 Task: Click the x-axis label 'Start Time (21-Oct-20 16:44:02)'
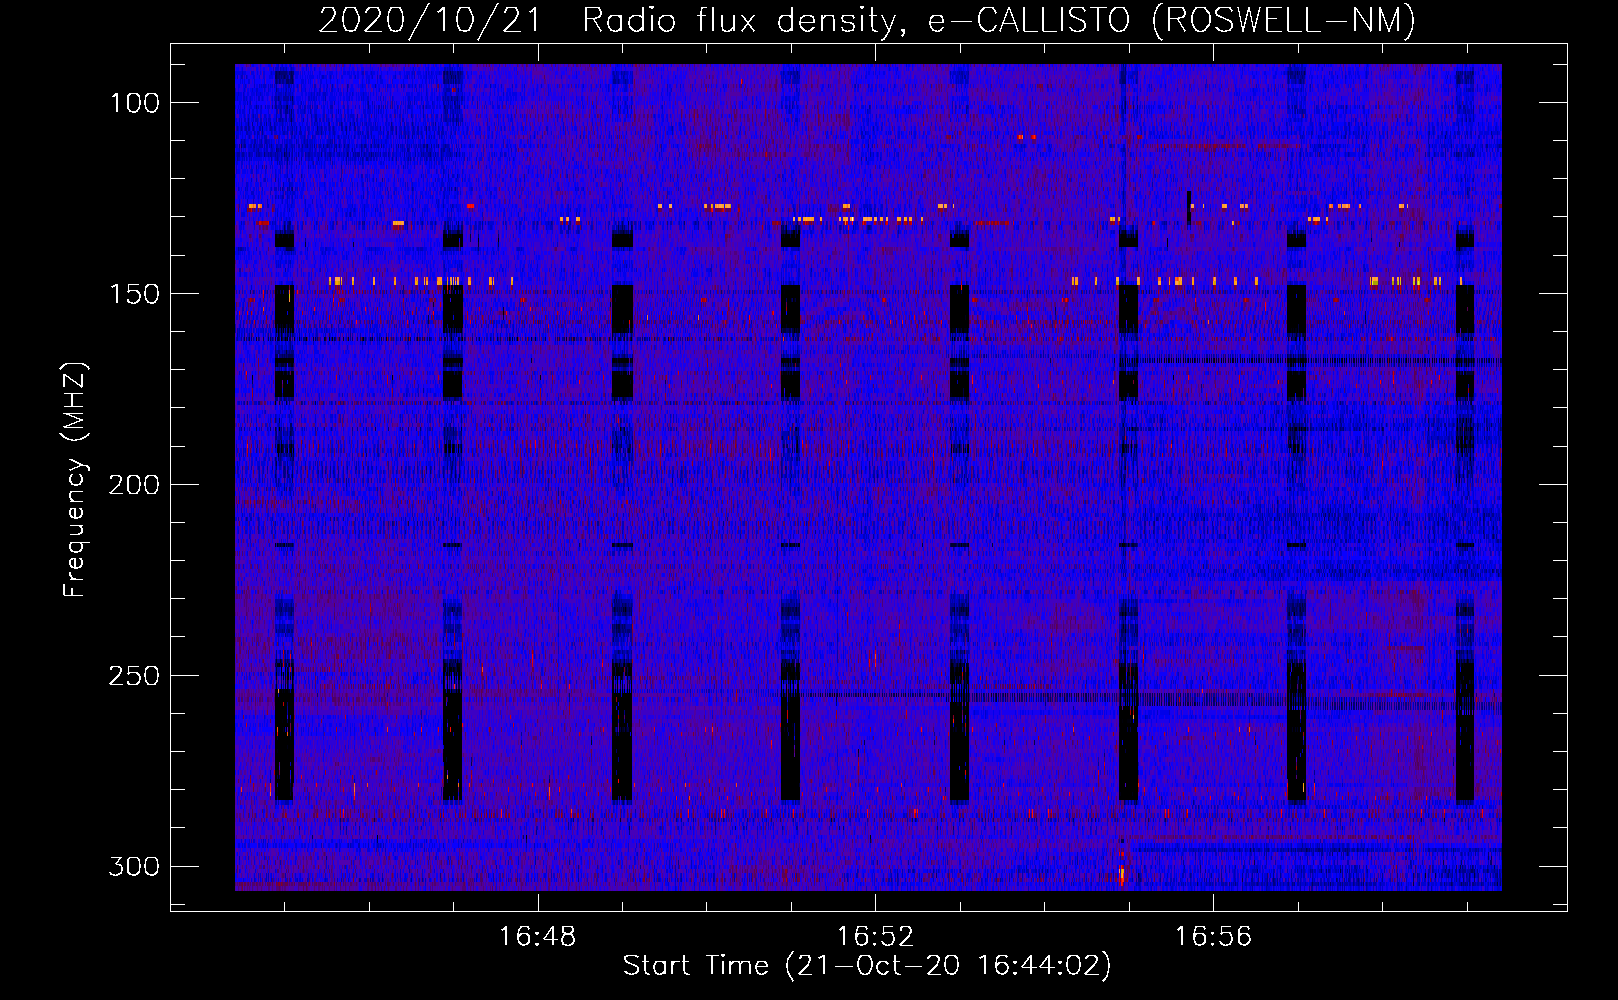[x=867, y=966]
